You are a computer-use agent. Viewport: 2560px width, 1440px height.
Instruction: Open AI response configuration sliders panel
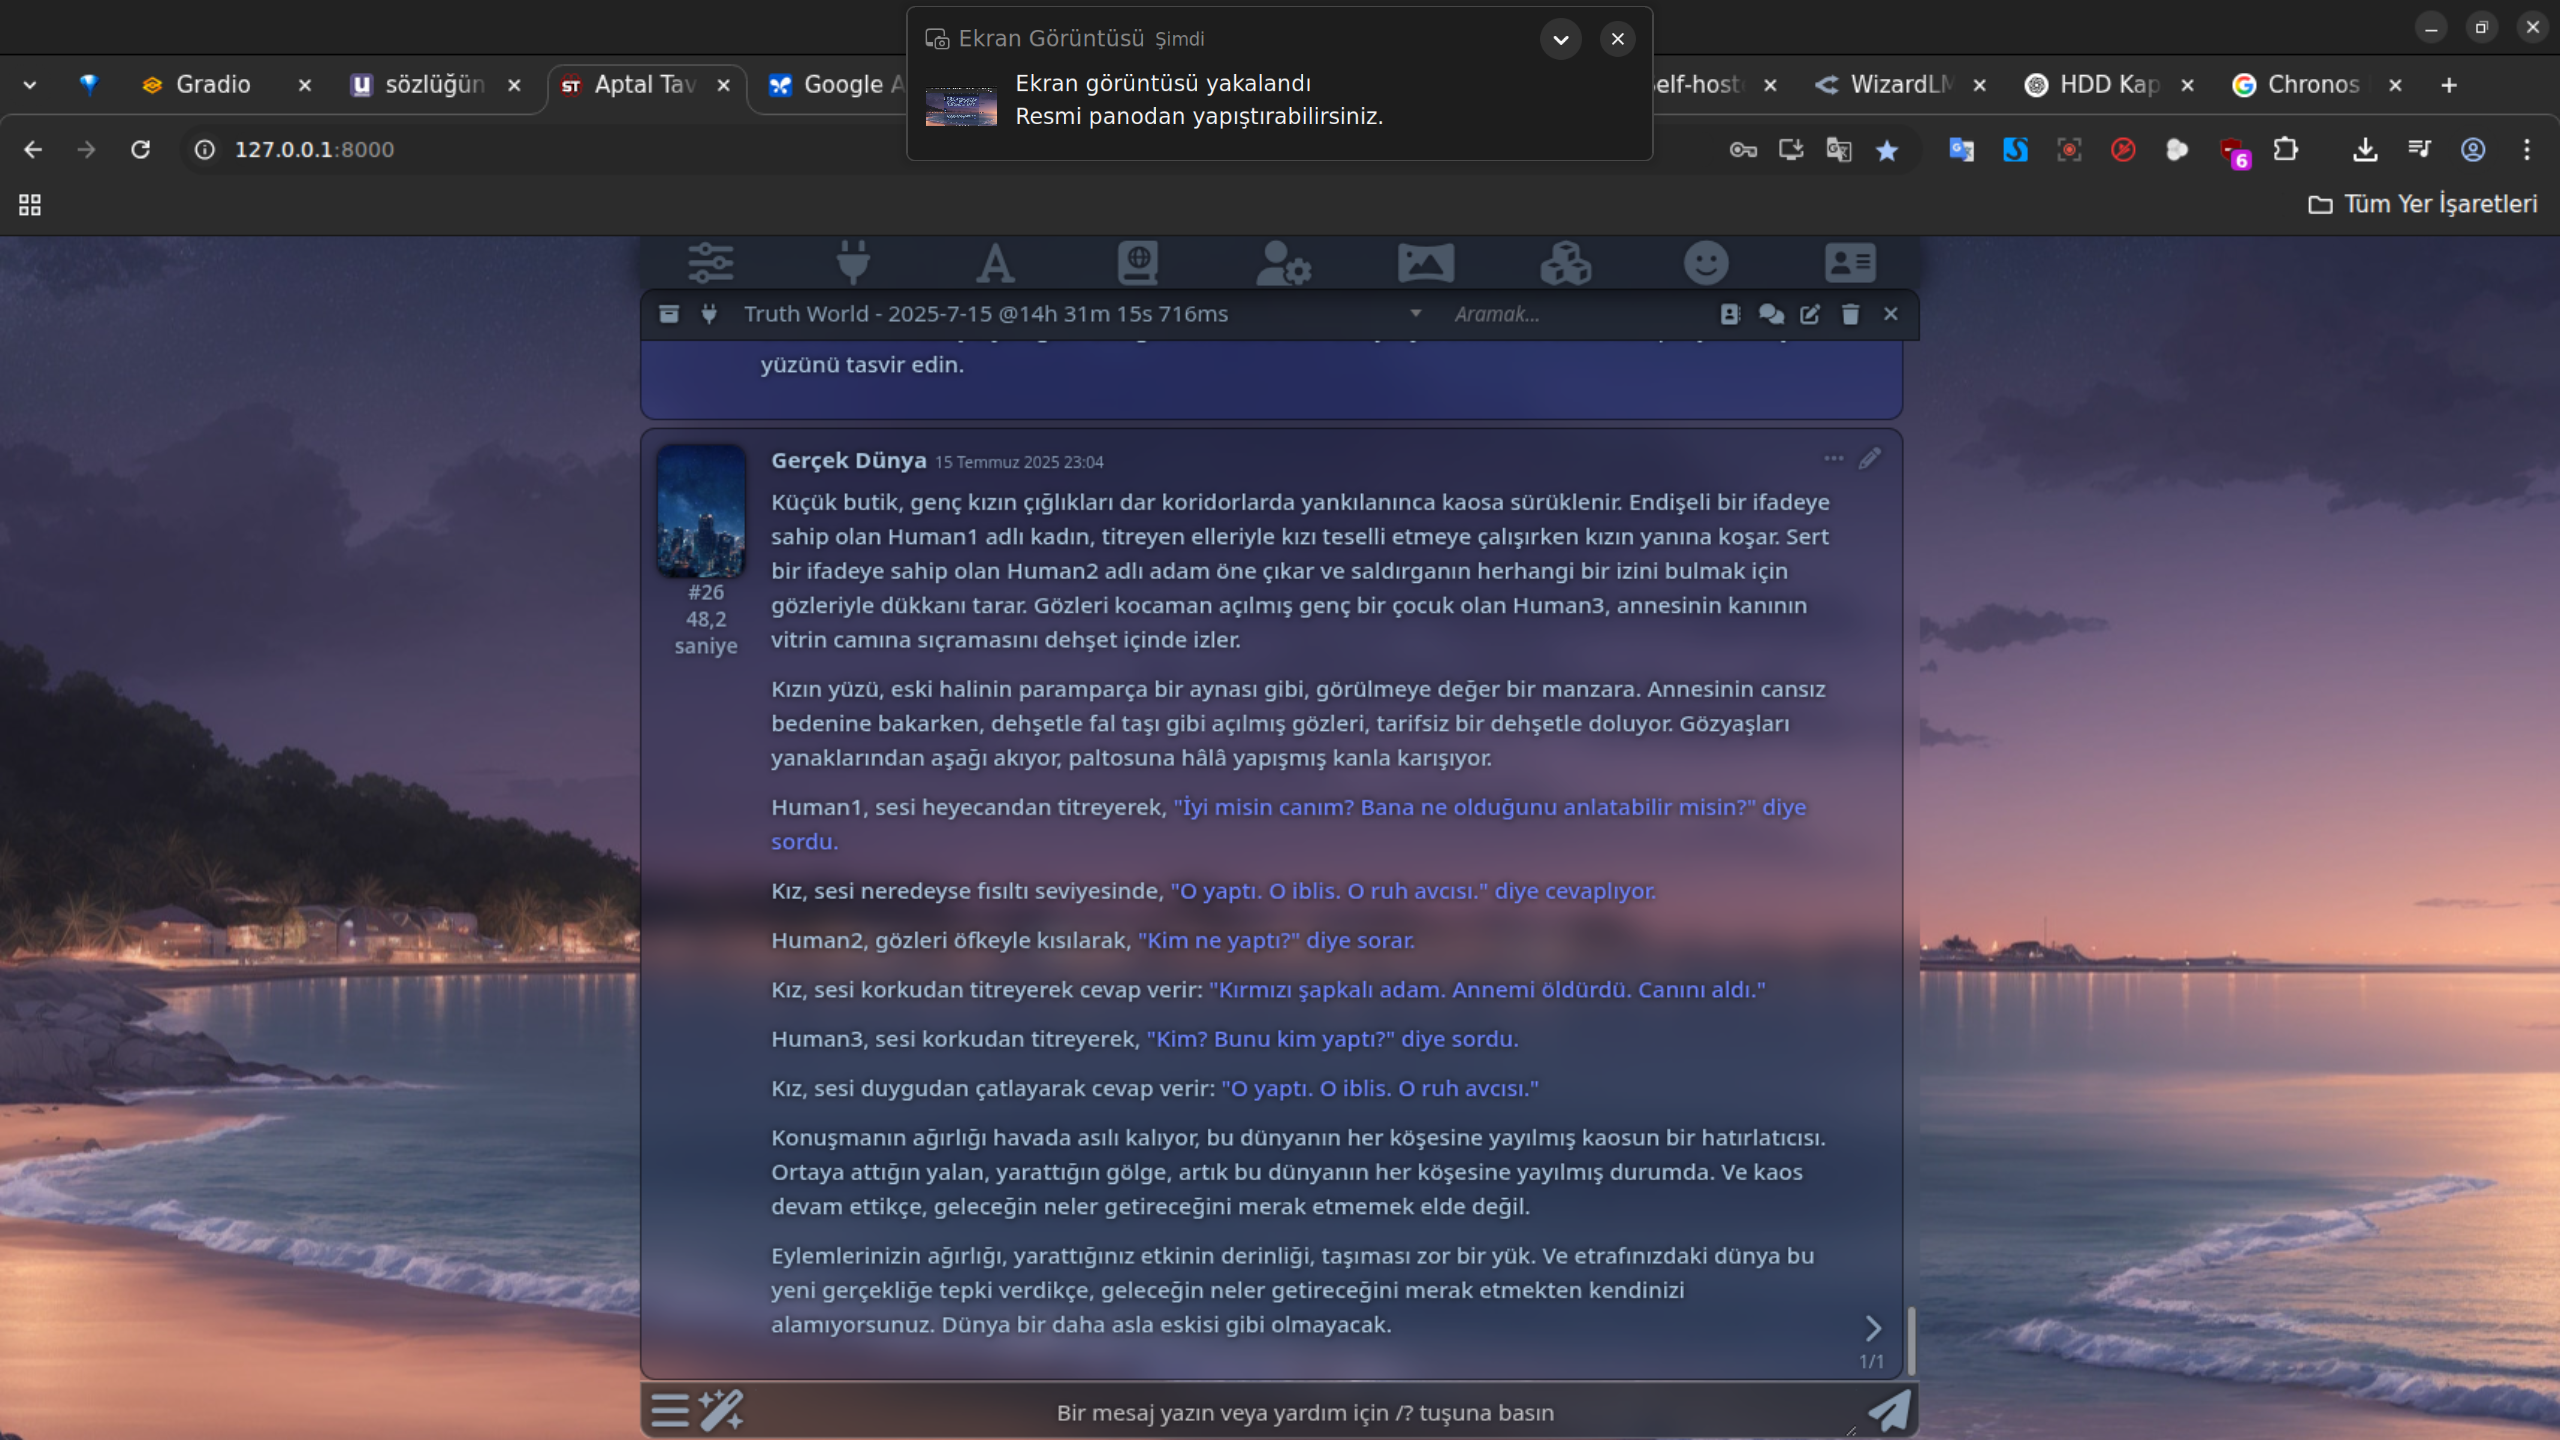[711, 263]
